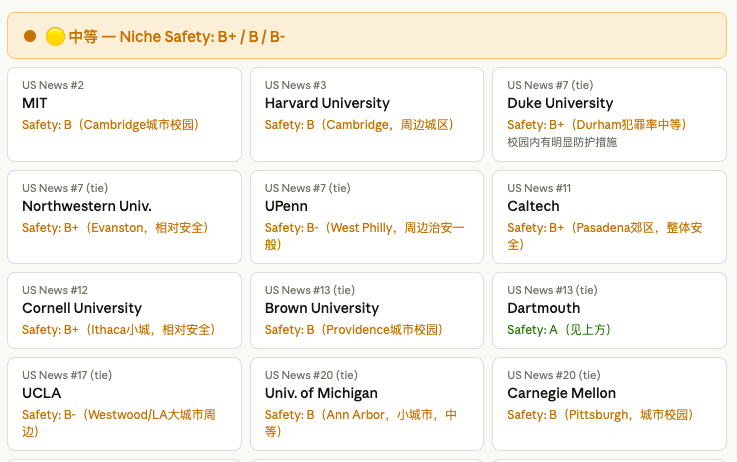Click the UPenn title
737x462 pixels.
click(x=286, y=206)
